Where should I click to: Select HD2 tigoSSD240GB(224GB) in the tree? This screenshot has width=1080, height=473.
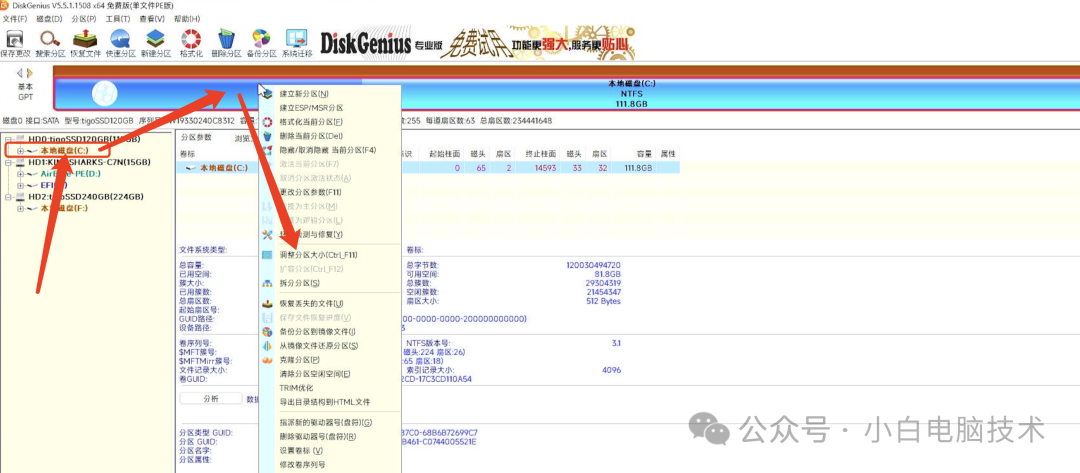pyautogui.click(x=85, y=197)
